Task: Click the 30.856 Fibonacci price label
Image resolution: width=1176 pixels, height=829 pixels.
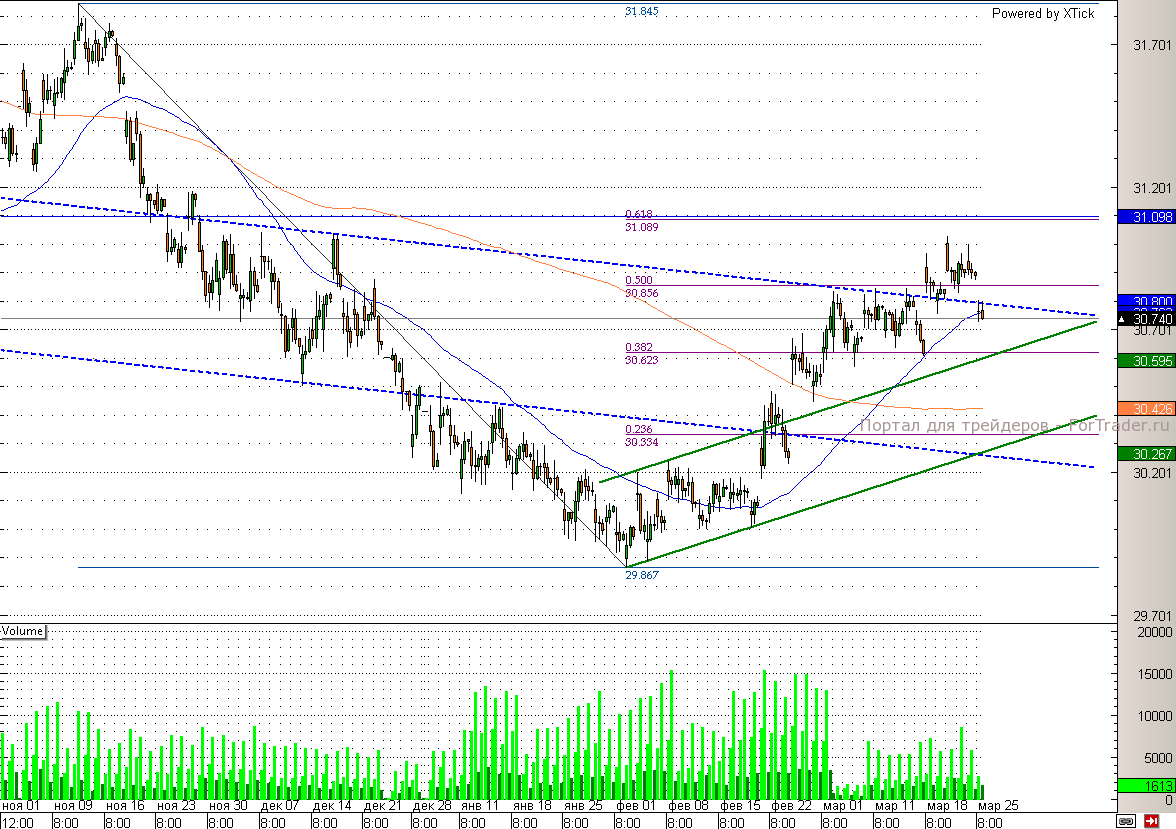Action: (x=641, y=293)
